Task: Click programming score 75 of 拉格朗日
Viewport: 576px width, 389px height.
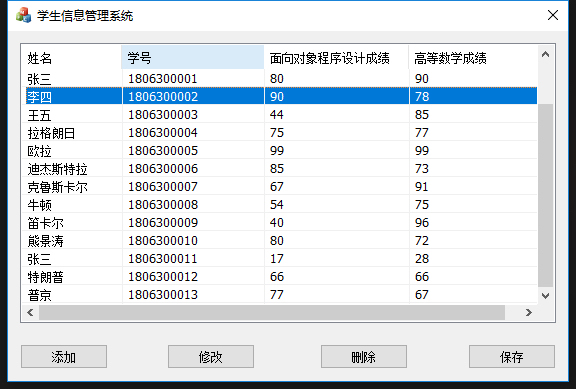Action: [x=277, y=133]
